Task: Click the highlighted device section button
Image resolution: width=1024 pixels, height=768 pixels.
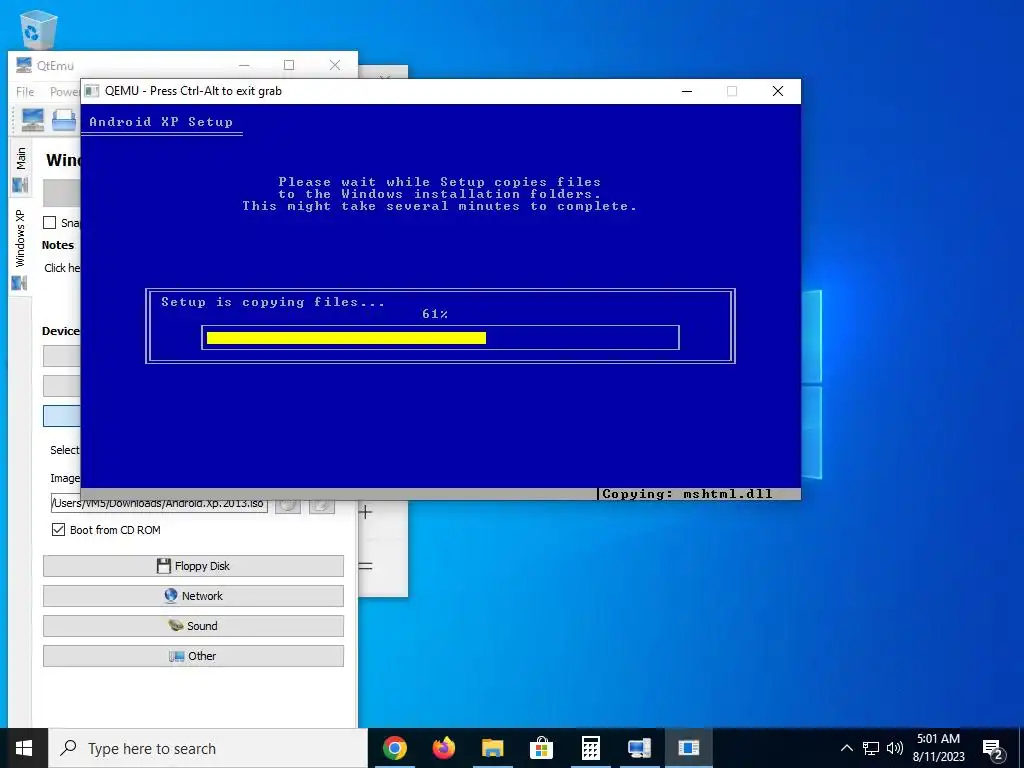Action: click(x=62, y=416)
